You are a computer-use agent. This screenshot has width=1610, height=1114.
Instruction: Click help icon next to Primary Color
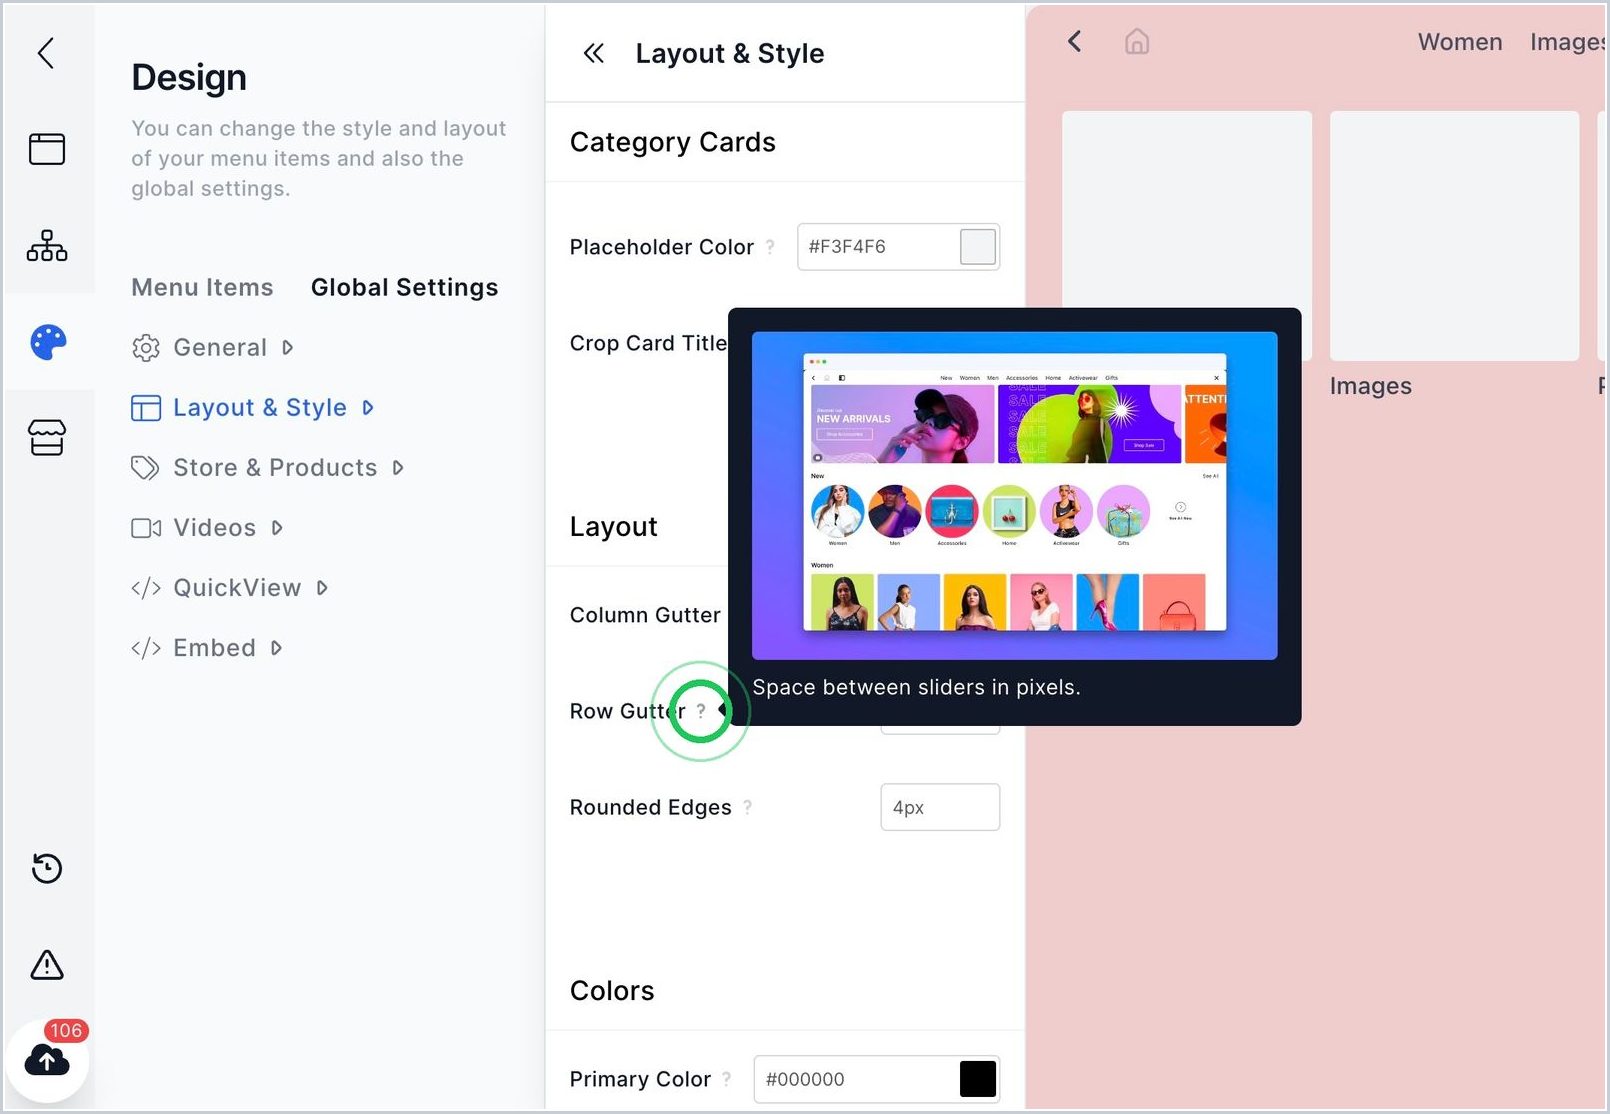[727, 1079]
